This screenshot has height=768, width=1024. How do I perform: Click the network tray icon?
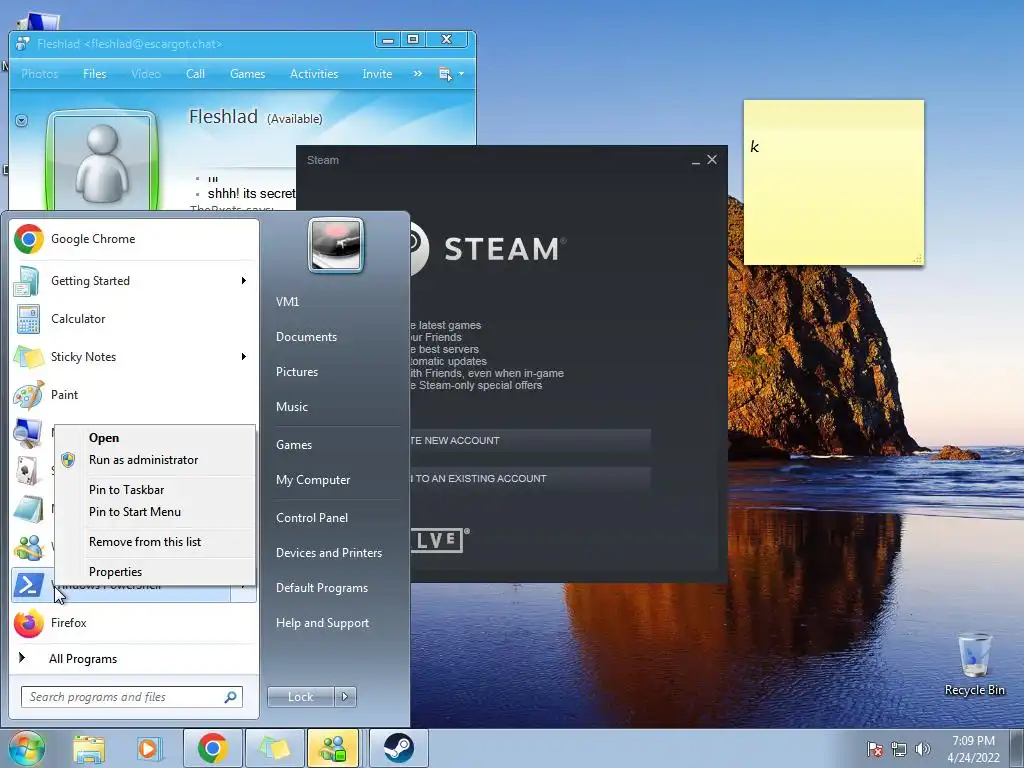tap(899, 749)
